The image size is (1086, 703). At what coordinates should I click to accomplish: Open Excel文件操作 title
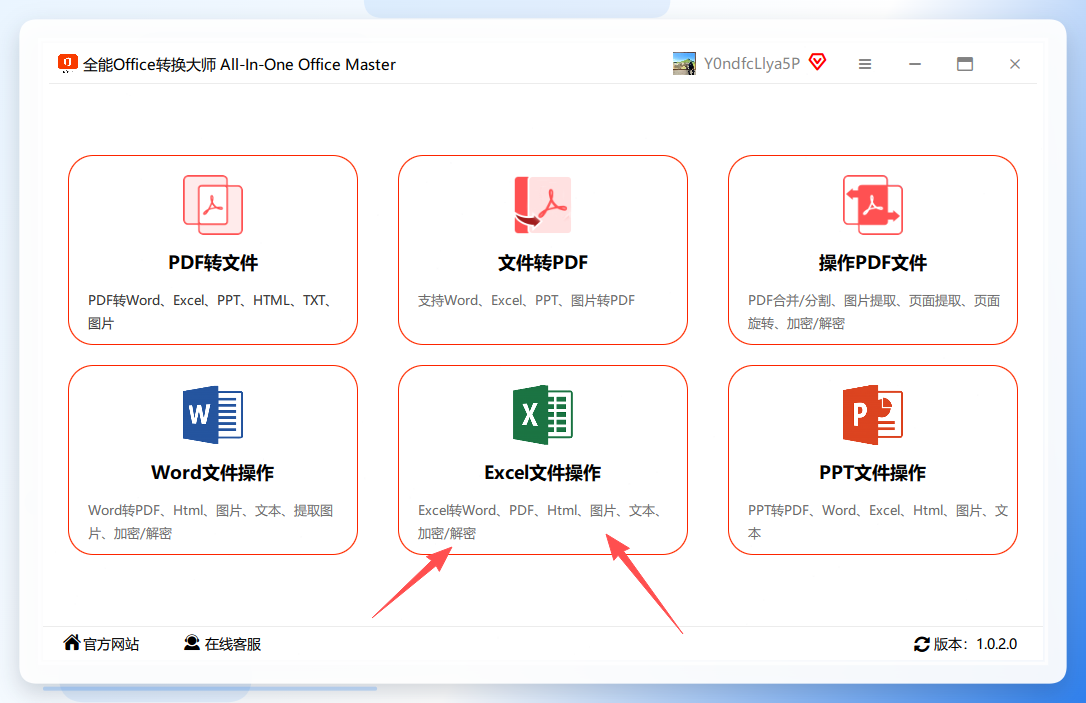point(542,472)
